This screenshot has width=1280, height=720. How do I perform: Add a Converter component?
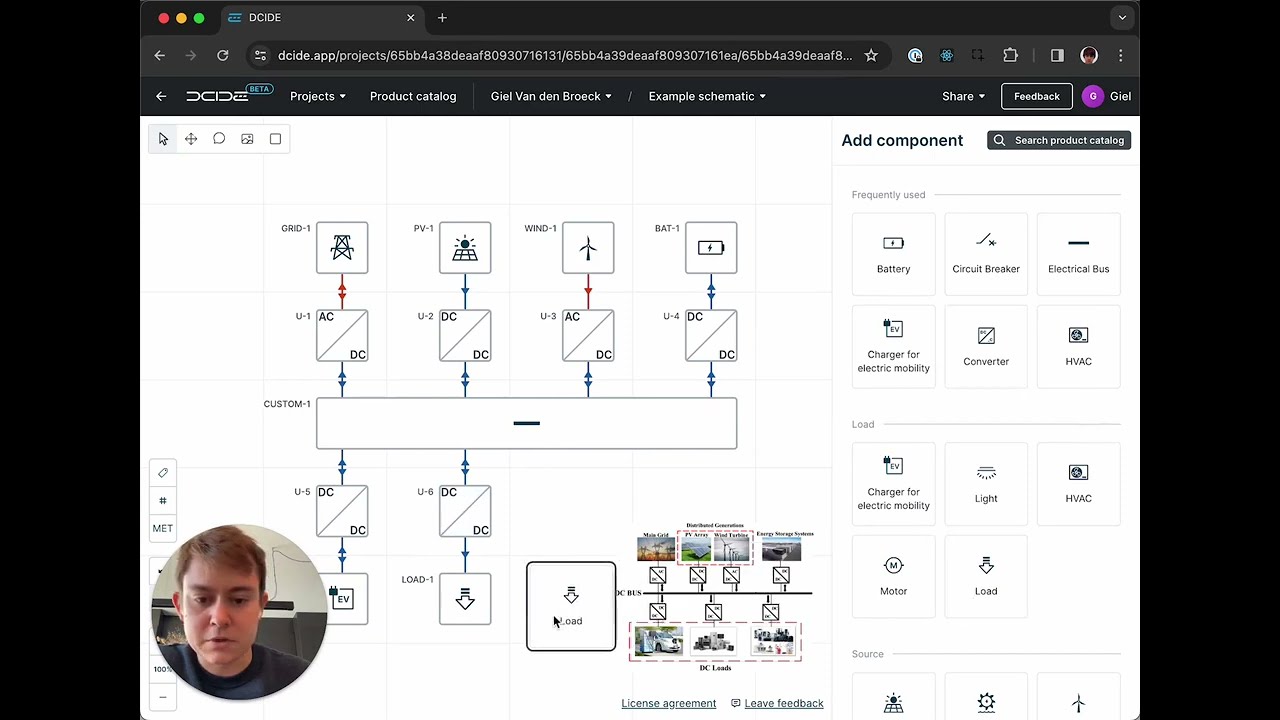click(986, 346)
